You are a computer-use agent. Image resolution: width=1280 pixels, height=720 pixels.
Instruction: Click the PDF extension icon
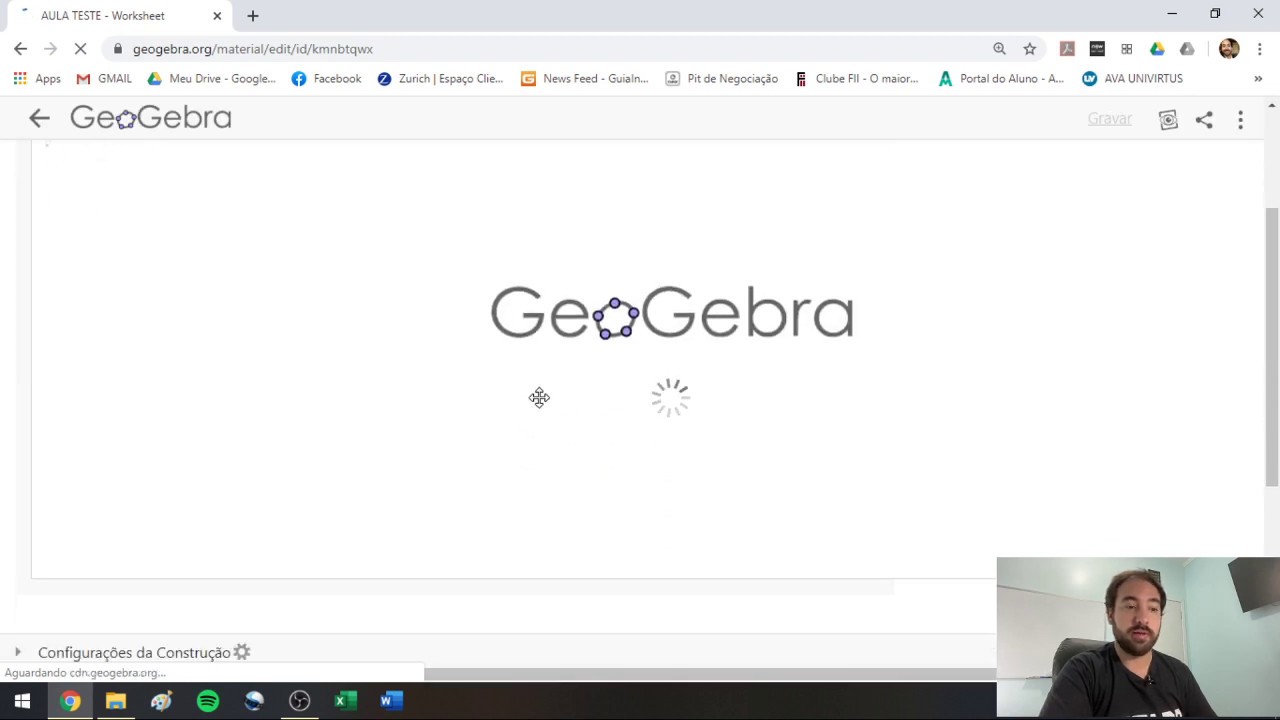tap(1067, 48)
